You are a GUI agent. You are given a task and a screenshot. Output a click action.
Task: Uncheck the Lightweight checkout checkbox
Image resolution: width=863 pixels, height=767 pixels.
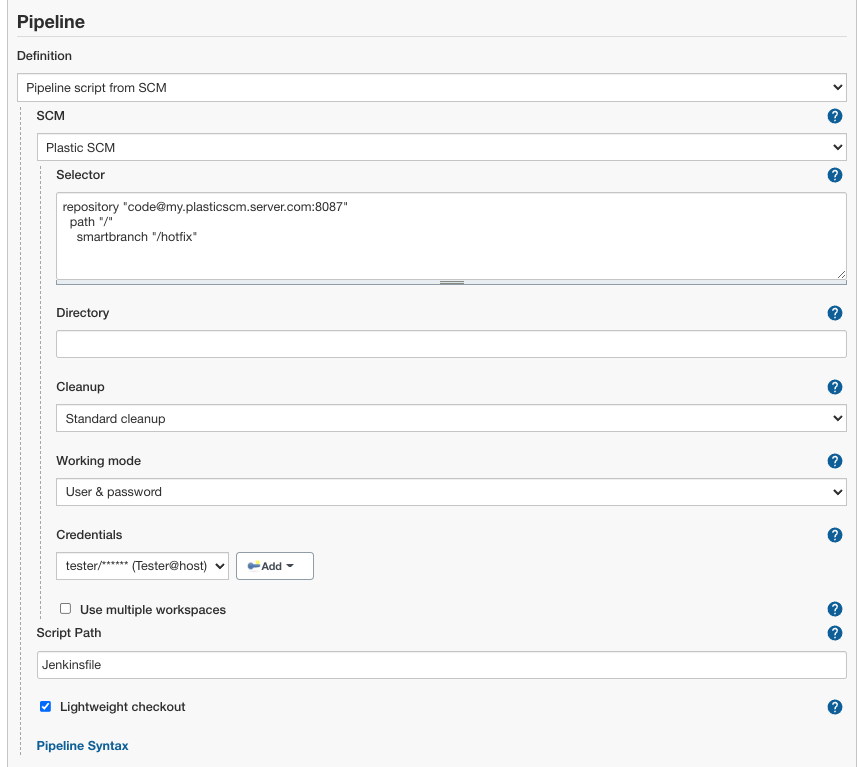tap(46, 706)
